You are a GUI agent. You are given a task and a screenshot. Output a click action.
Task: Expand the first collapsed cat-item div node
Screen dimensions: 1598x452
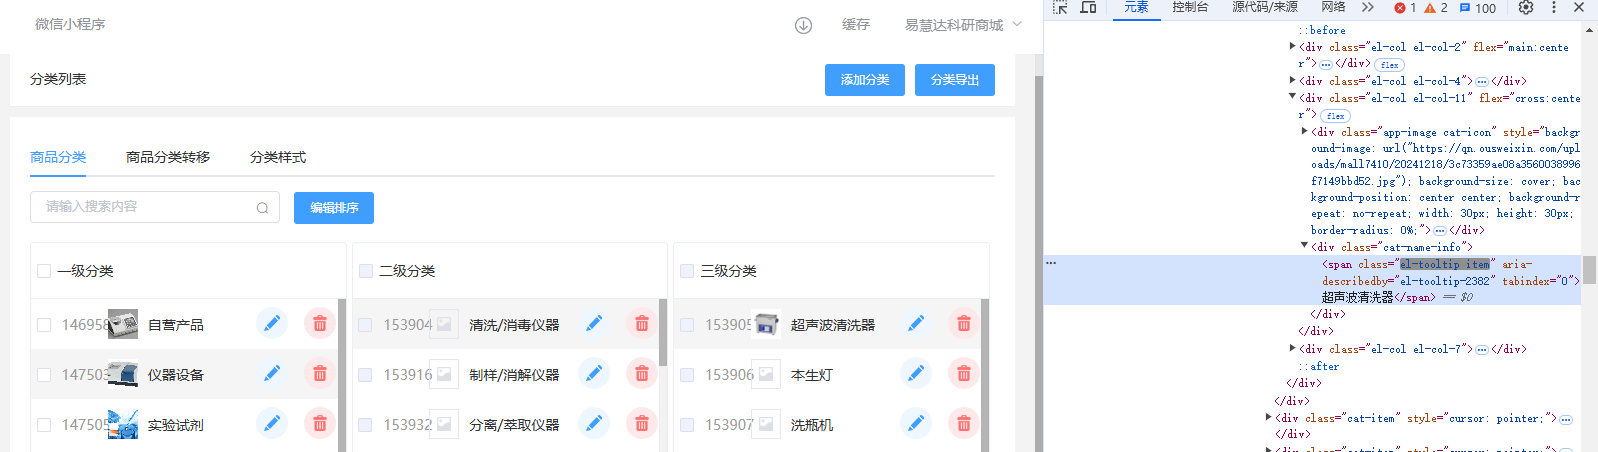(1268, 418)
